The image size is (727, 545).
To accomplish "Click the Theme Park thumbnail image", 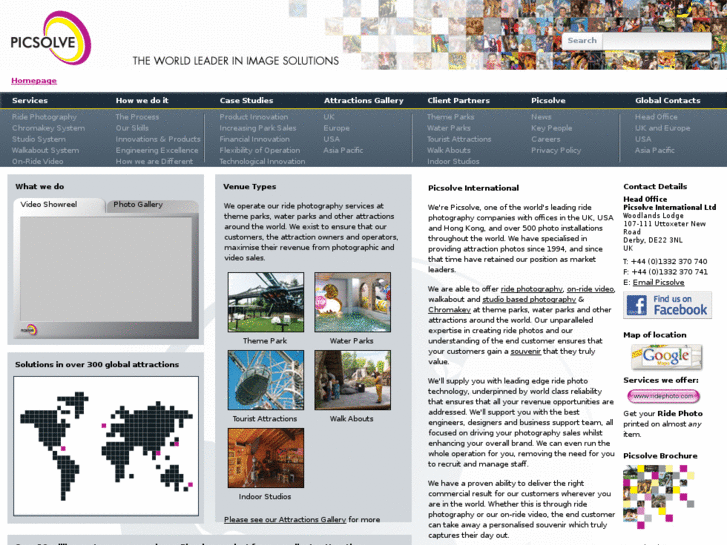I will (x=266, y=302).
